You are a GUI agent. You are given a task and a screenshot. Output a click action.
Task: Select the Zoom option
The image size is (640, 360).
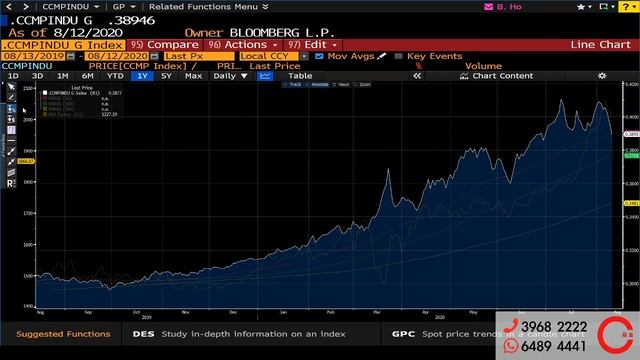pos(362,84)
